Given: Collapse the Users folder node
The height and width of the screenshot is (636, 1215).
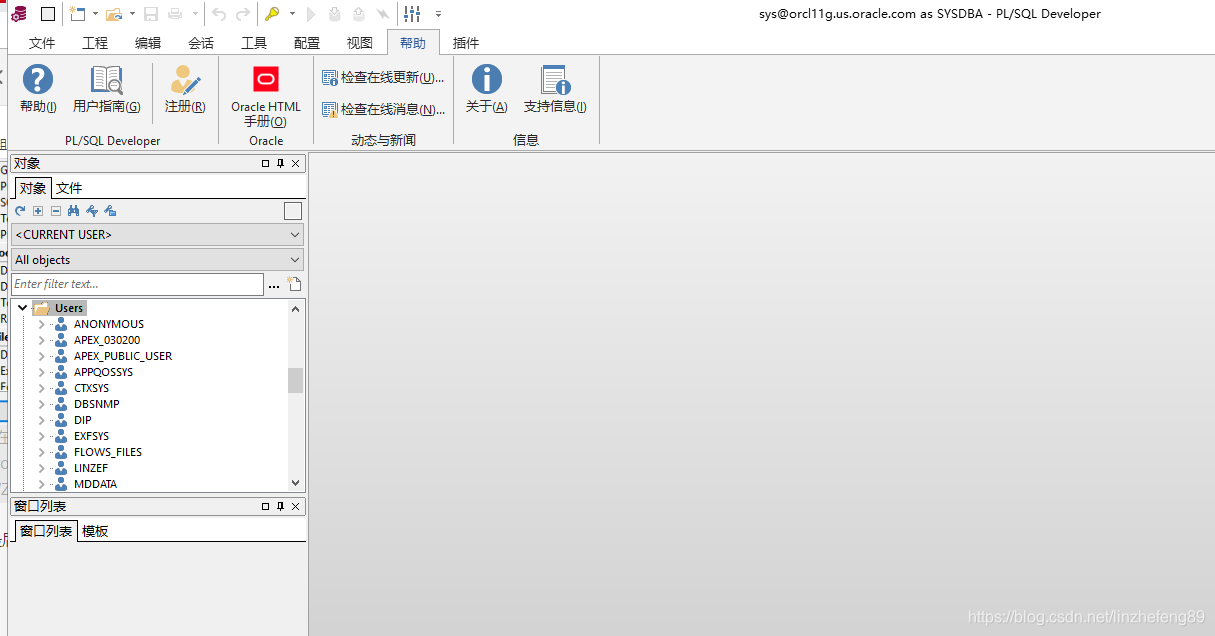Looking at the screenshot, I should 22,308.
